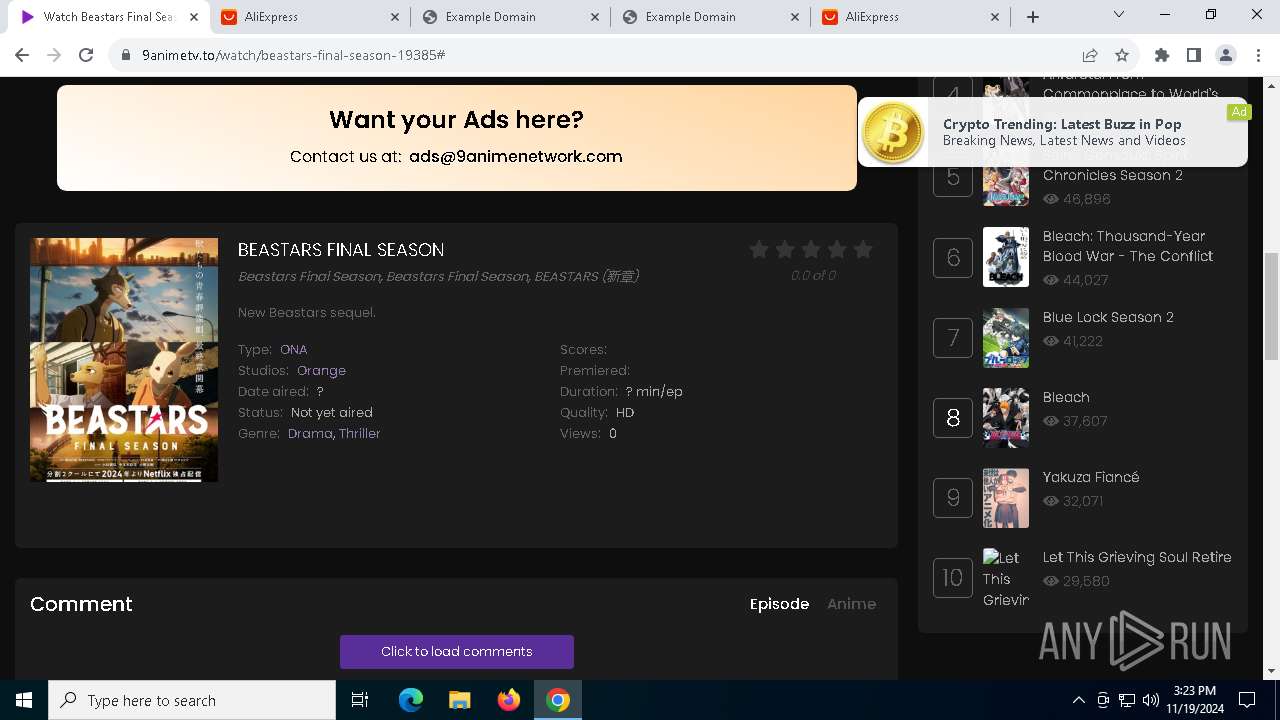This screenshot has height=720, width=1280.
Task: Bookmark this tab with the star icon
Action: 1122,55
